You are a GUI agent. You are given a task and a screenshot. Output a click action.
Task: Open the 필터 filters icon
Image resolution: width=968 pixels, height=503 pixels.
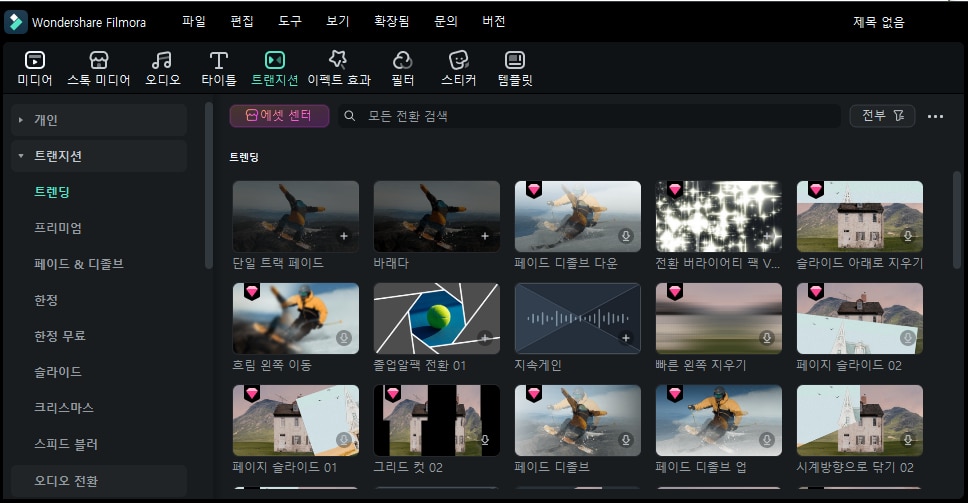pos(402,62)
